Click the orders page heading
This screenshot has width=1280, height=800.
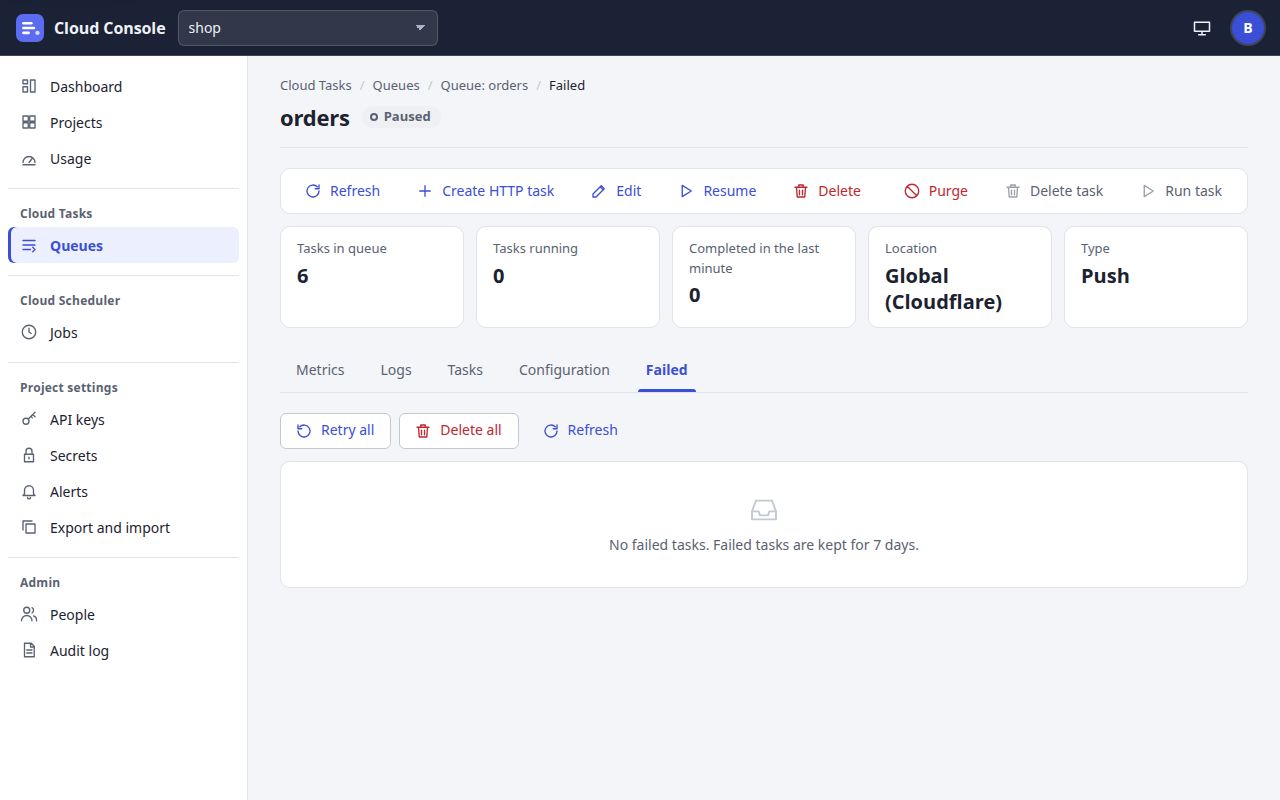click(315, 118)
